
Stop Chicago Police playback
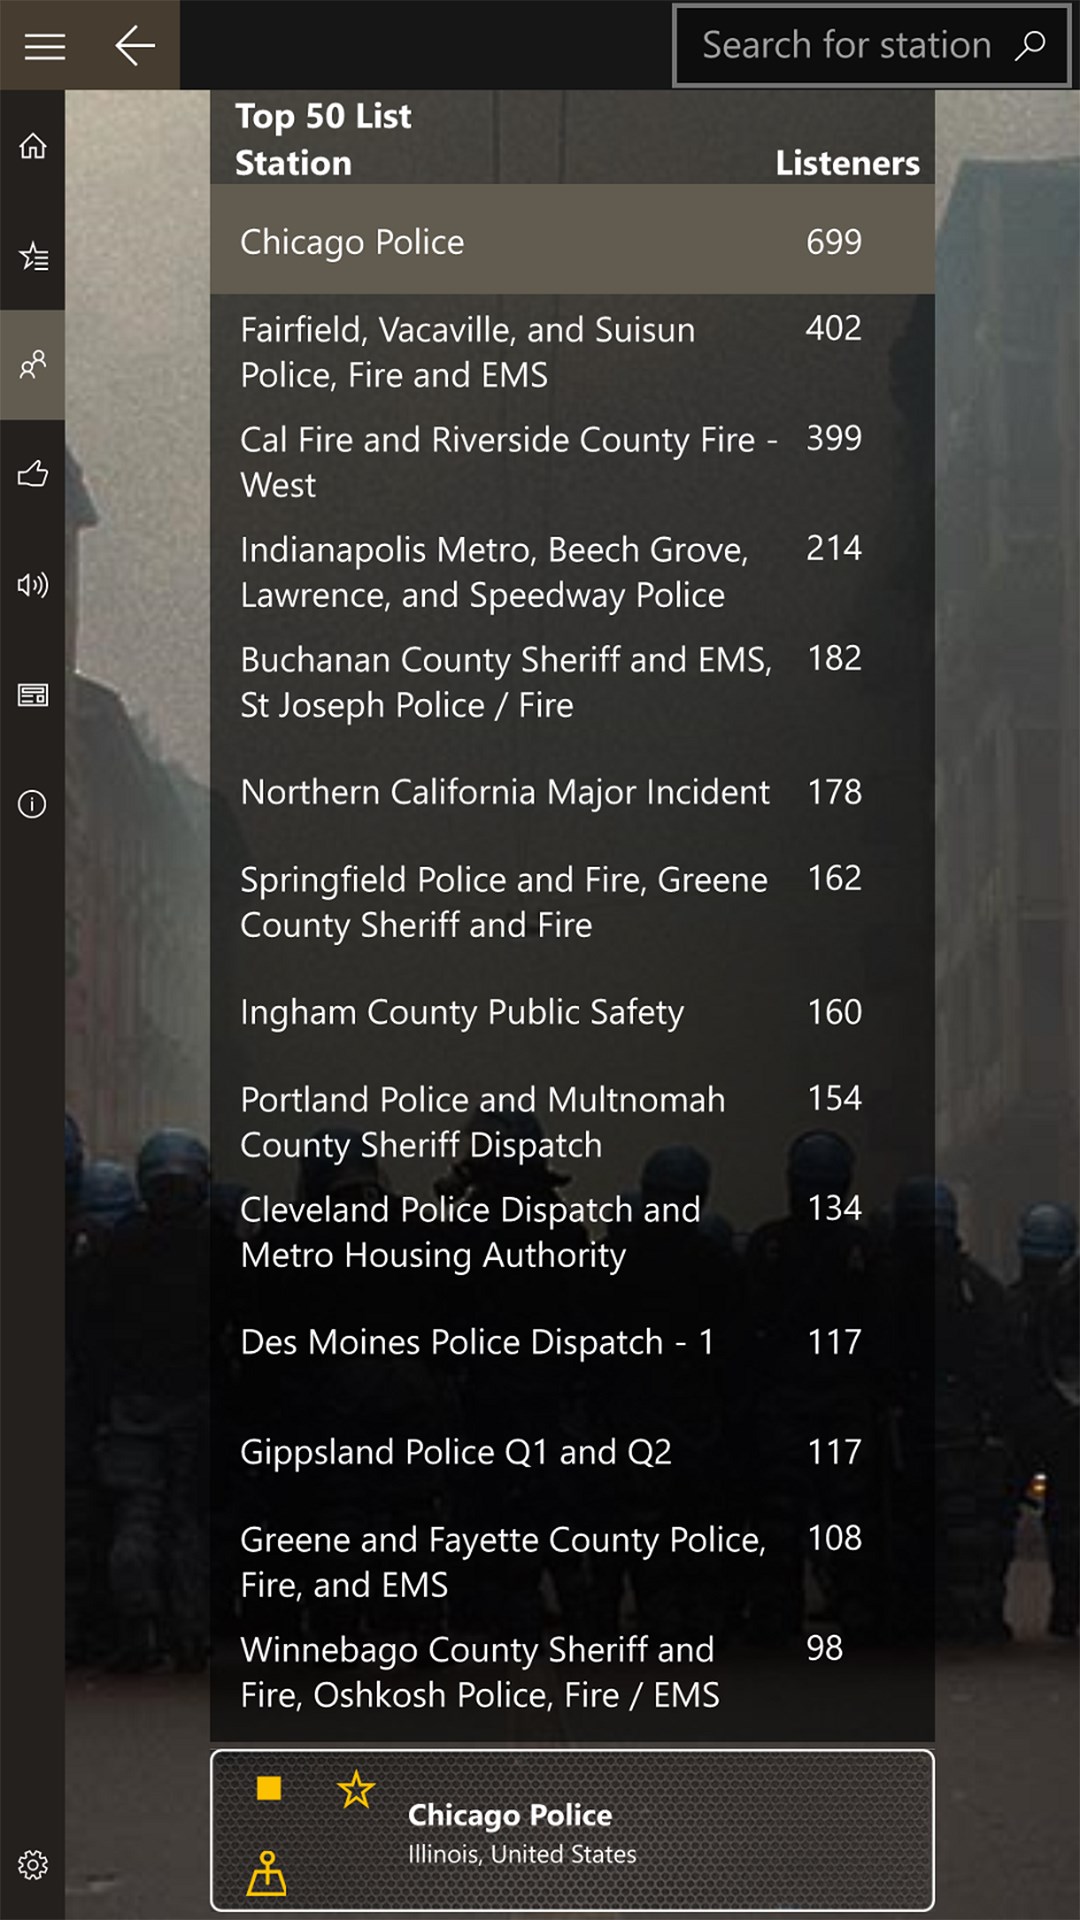click(x=268, y=1788)
